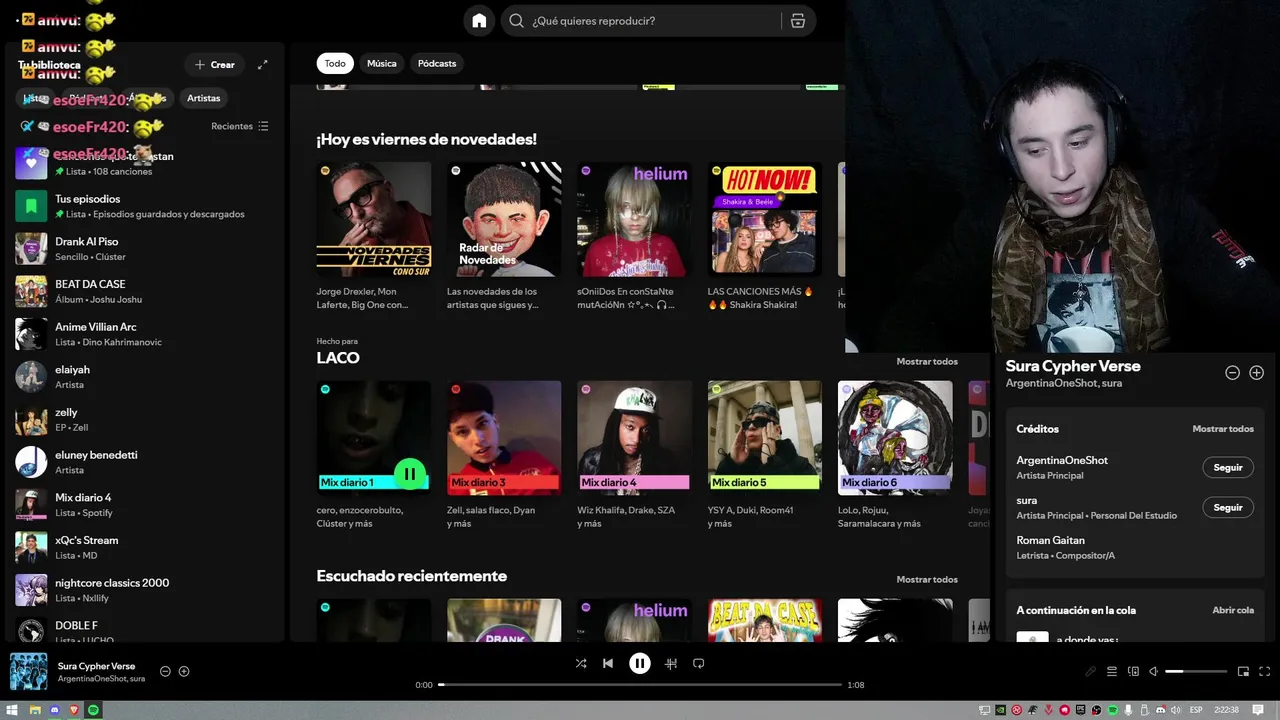The width and height of the screenshot is (1280, 720).
Task: Select the Todo filter tab
Action: [335, 63]
